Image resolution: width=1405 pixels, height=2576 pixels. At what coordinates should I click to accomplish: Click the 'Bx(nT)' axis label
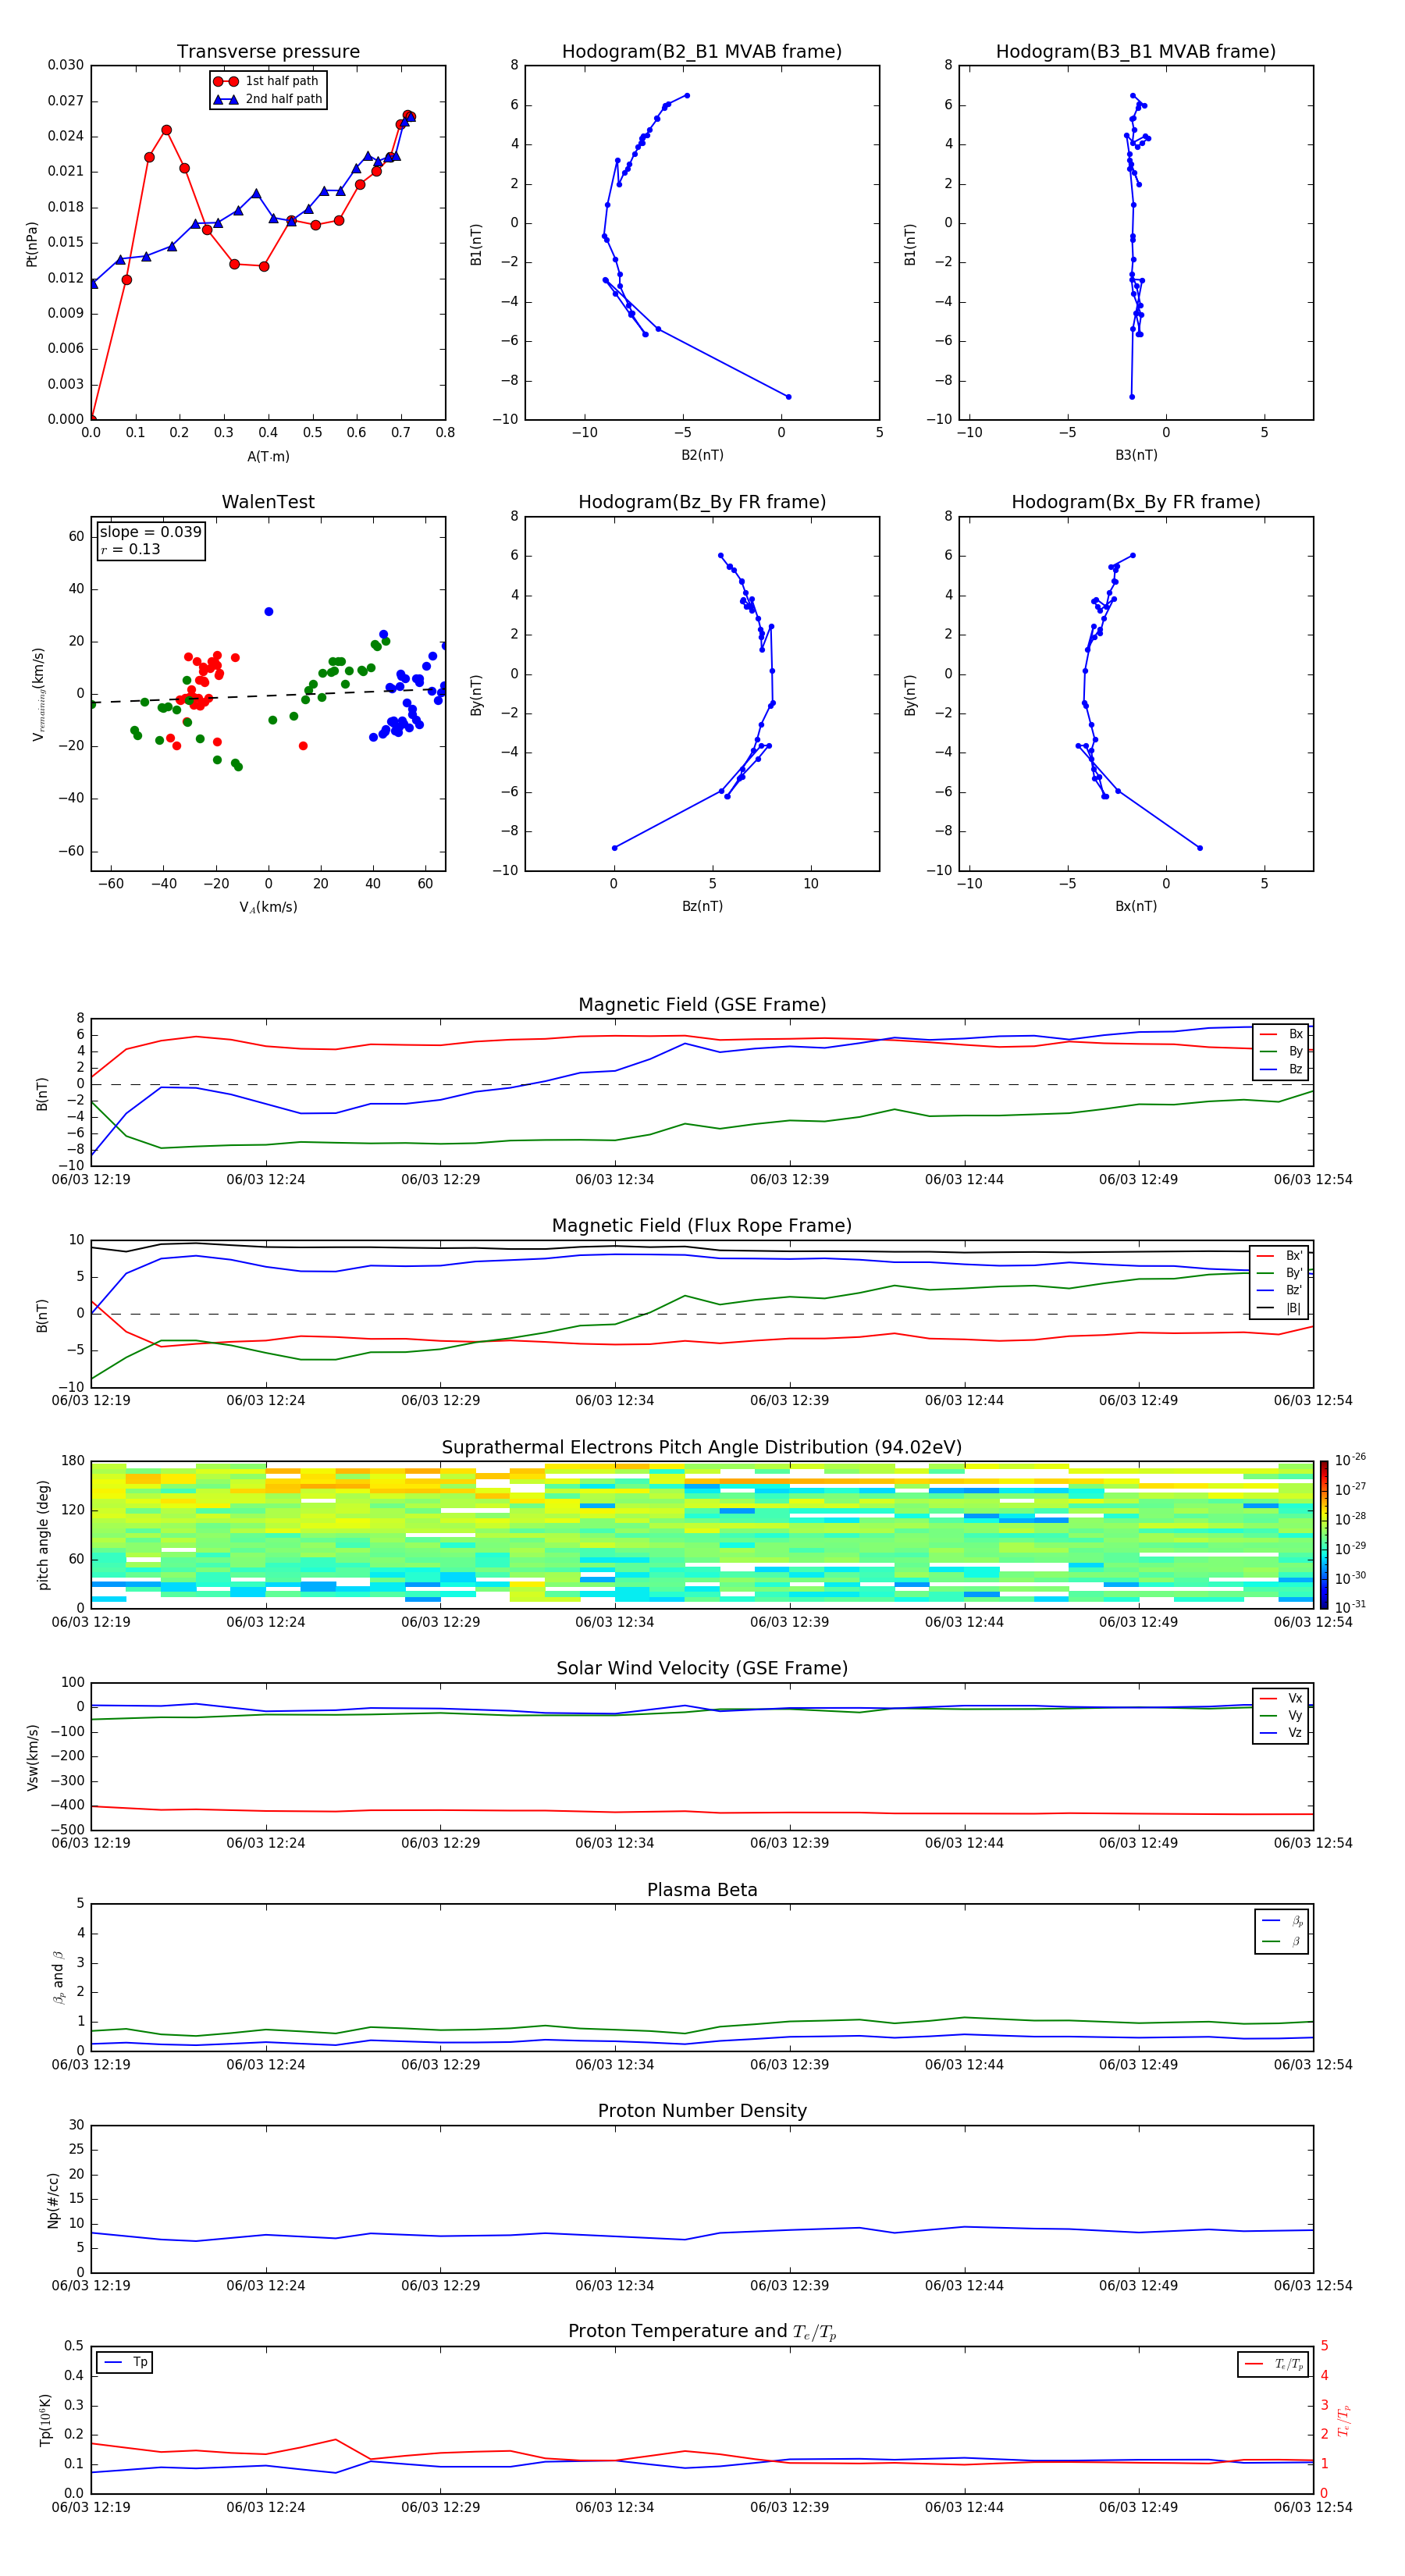click(1136, 906)
